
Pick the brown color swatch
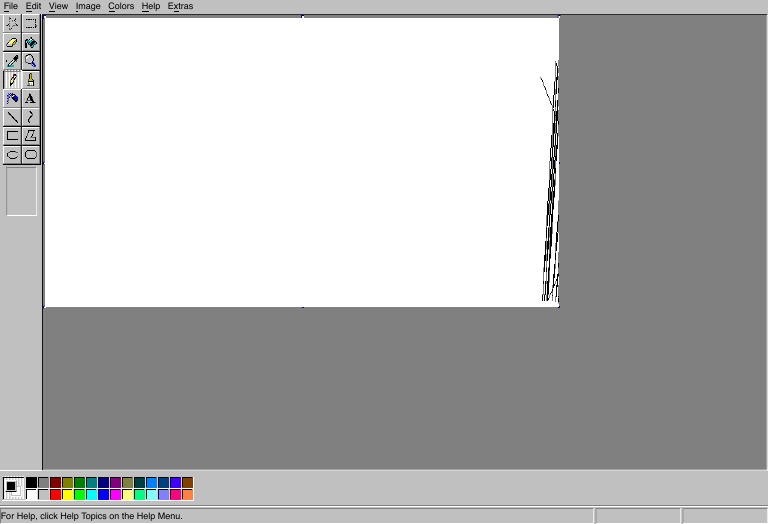pos(188,483)
